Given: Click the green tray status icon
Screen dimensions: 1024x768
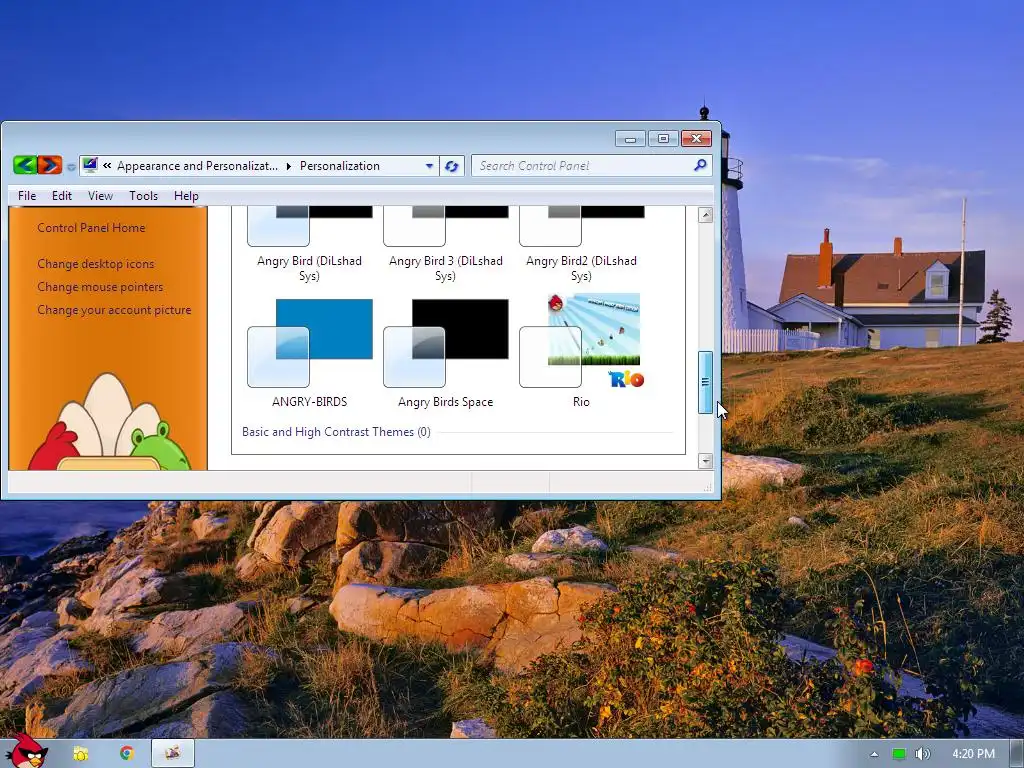Looking at the screenshot, I should [x=899, y=754].
